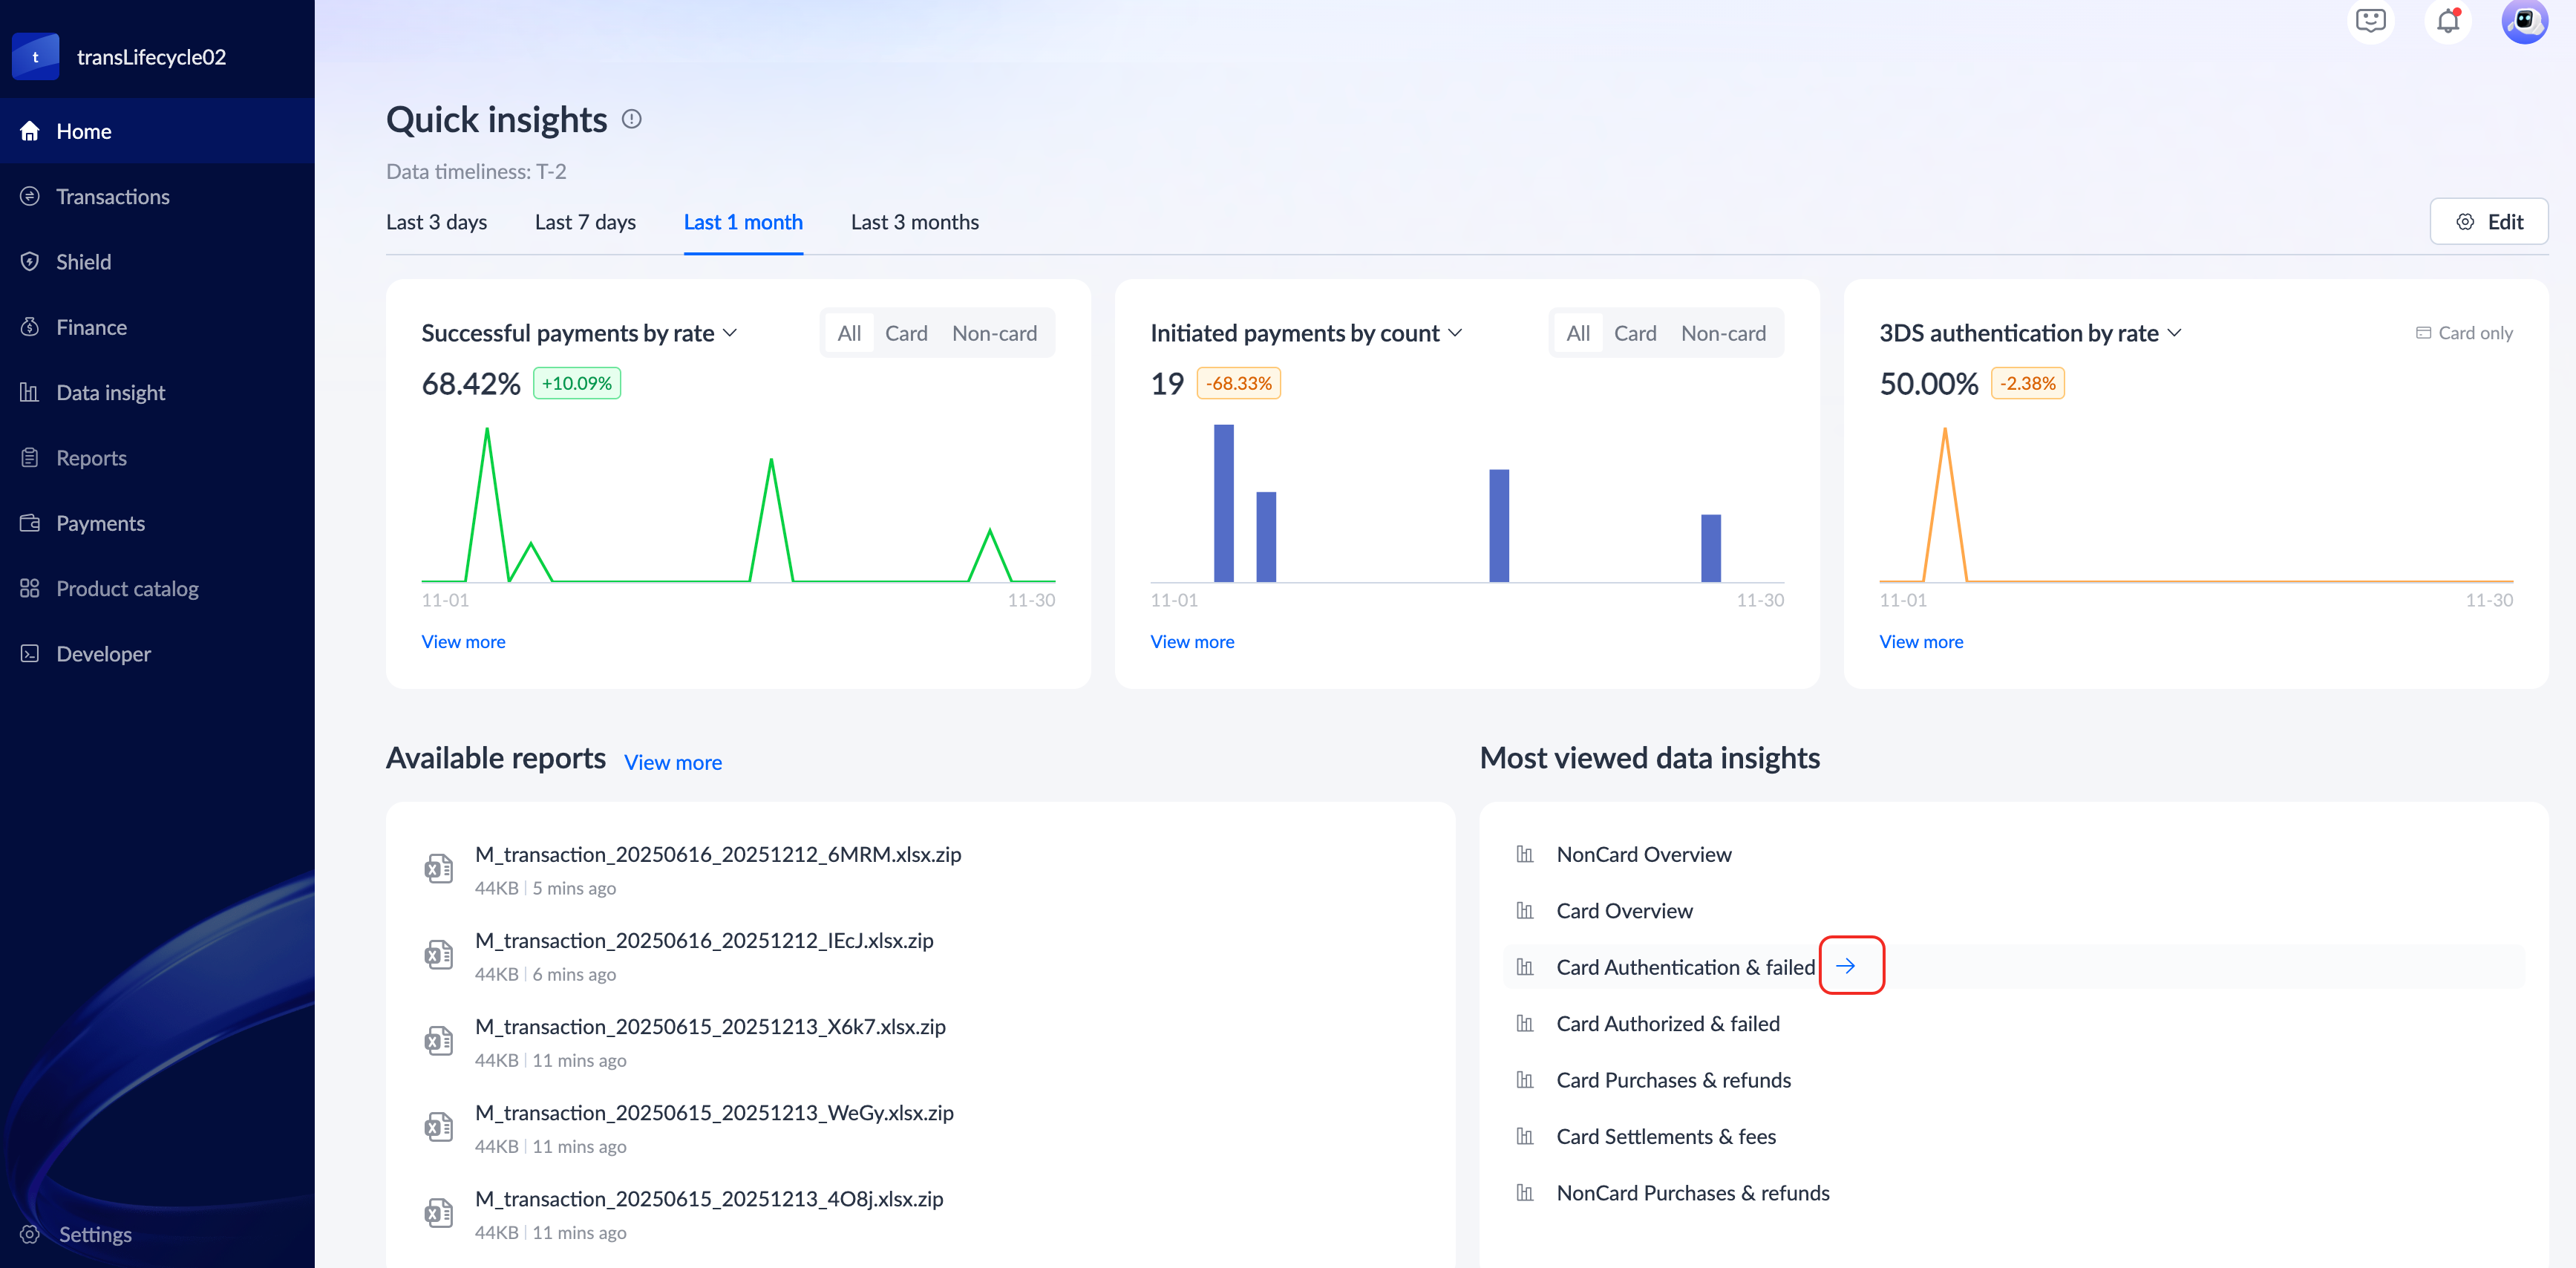Expand Initiated payments by count dropdown
This screenshot has height=1268, width=2576.
pos(1455,333)
